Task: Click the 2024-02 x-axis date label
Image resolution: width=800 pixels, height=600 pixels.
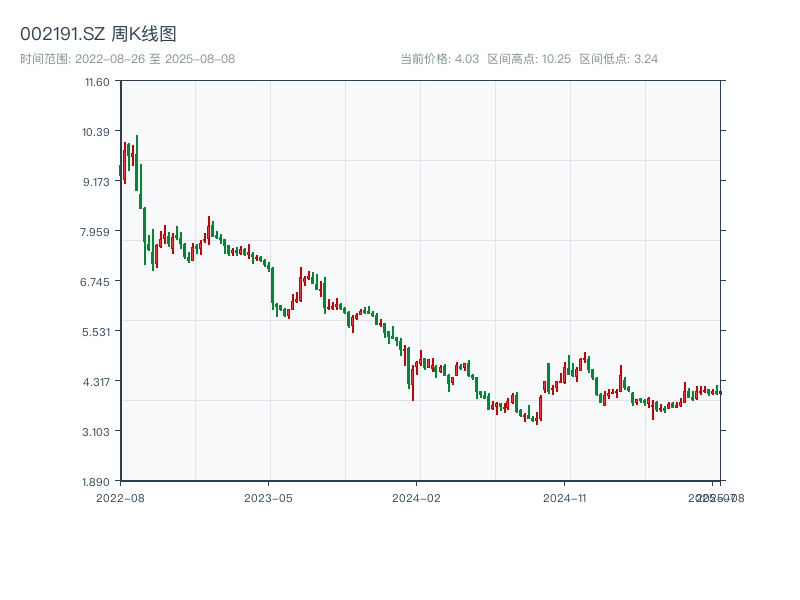Action: pos(417,497)
